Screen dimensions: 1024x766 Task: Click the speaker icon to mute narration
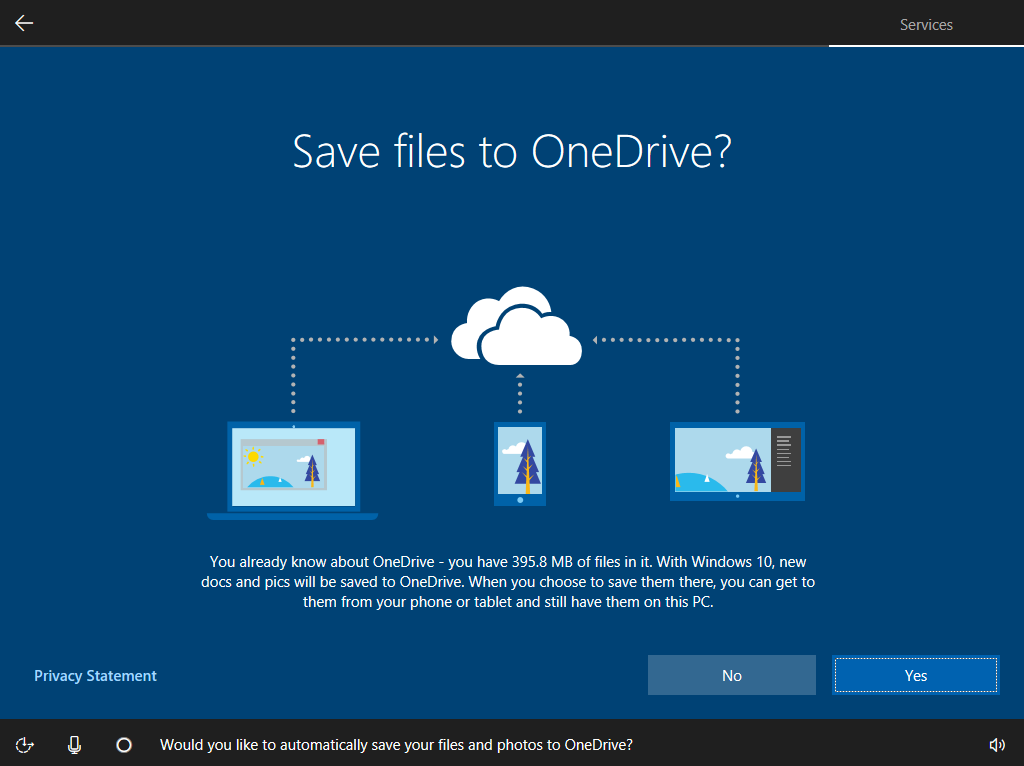(x=997, y=745)
